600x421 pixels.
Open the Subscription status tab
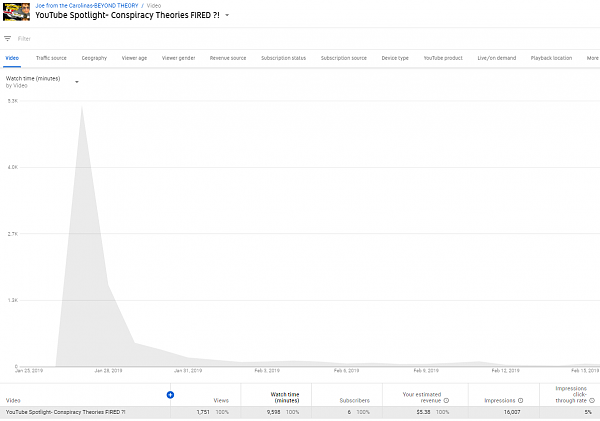284,58
